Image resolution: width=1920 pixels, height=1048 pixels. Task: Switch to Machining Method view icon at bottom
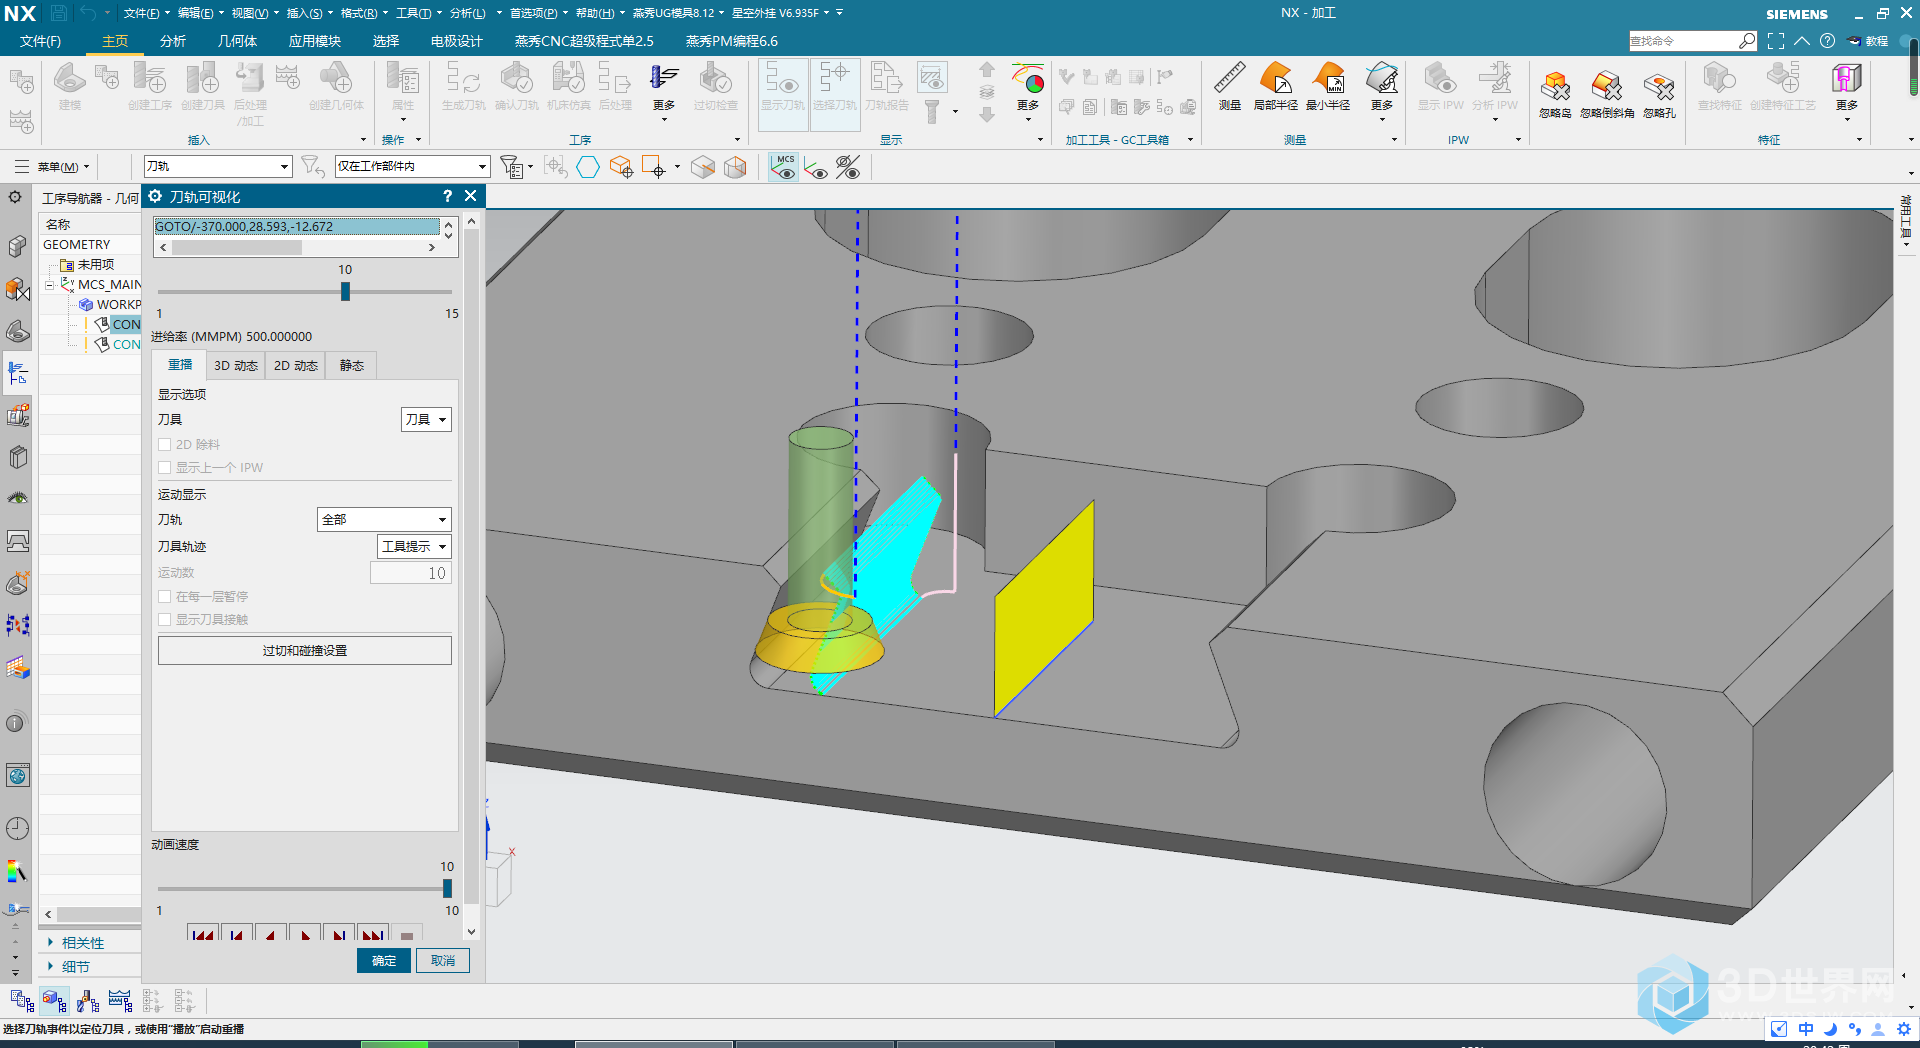coord(120,1000)
